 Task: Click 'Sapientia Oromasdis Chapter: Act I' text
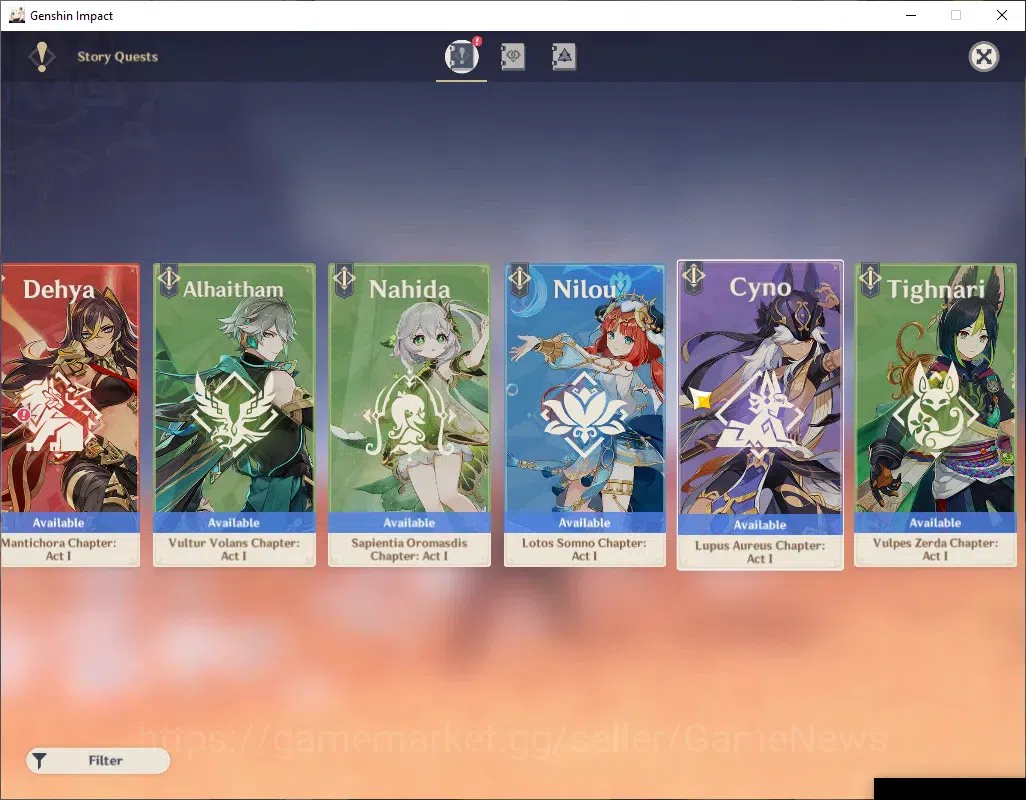coord(409,549)
